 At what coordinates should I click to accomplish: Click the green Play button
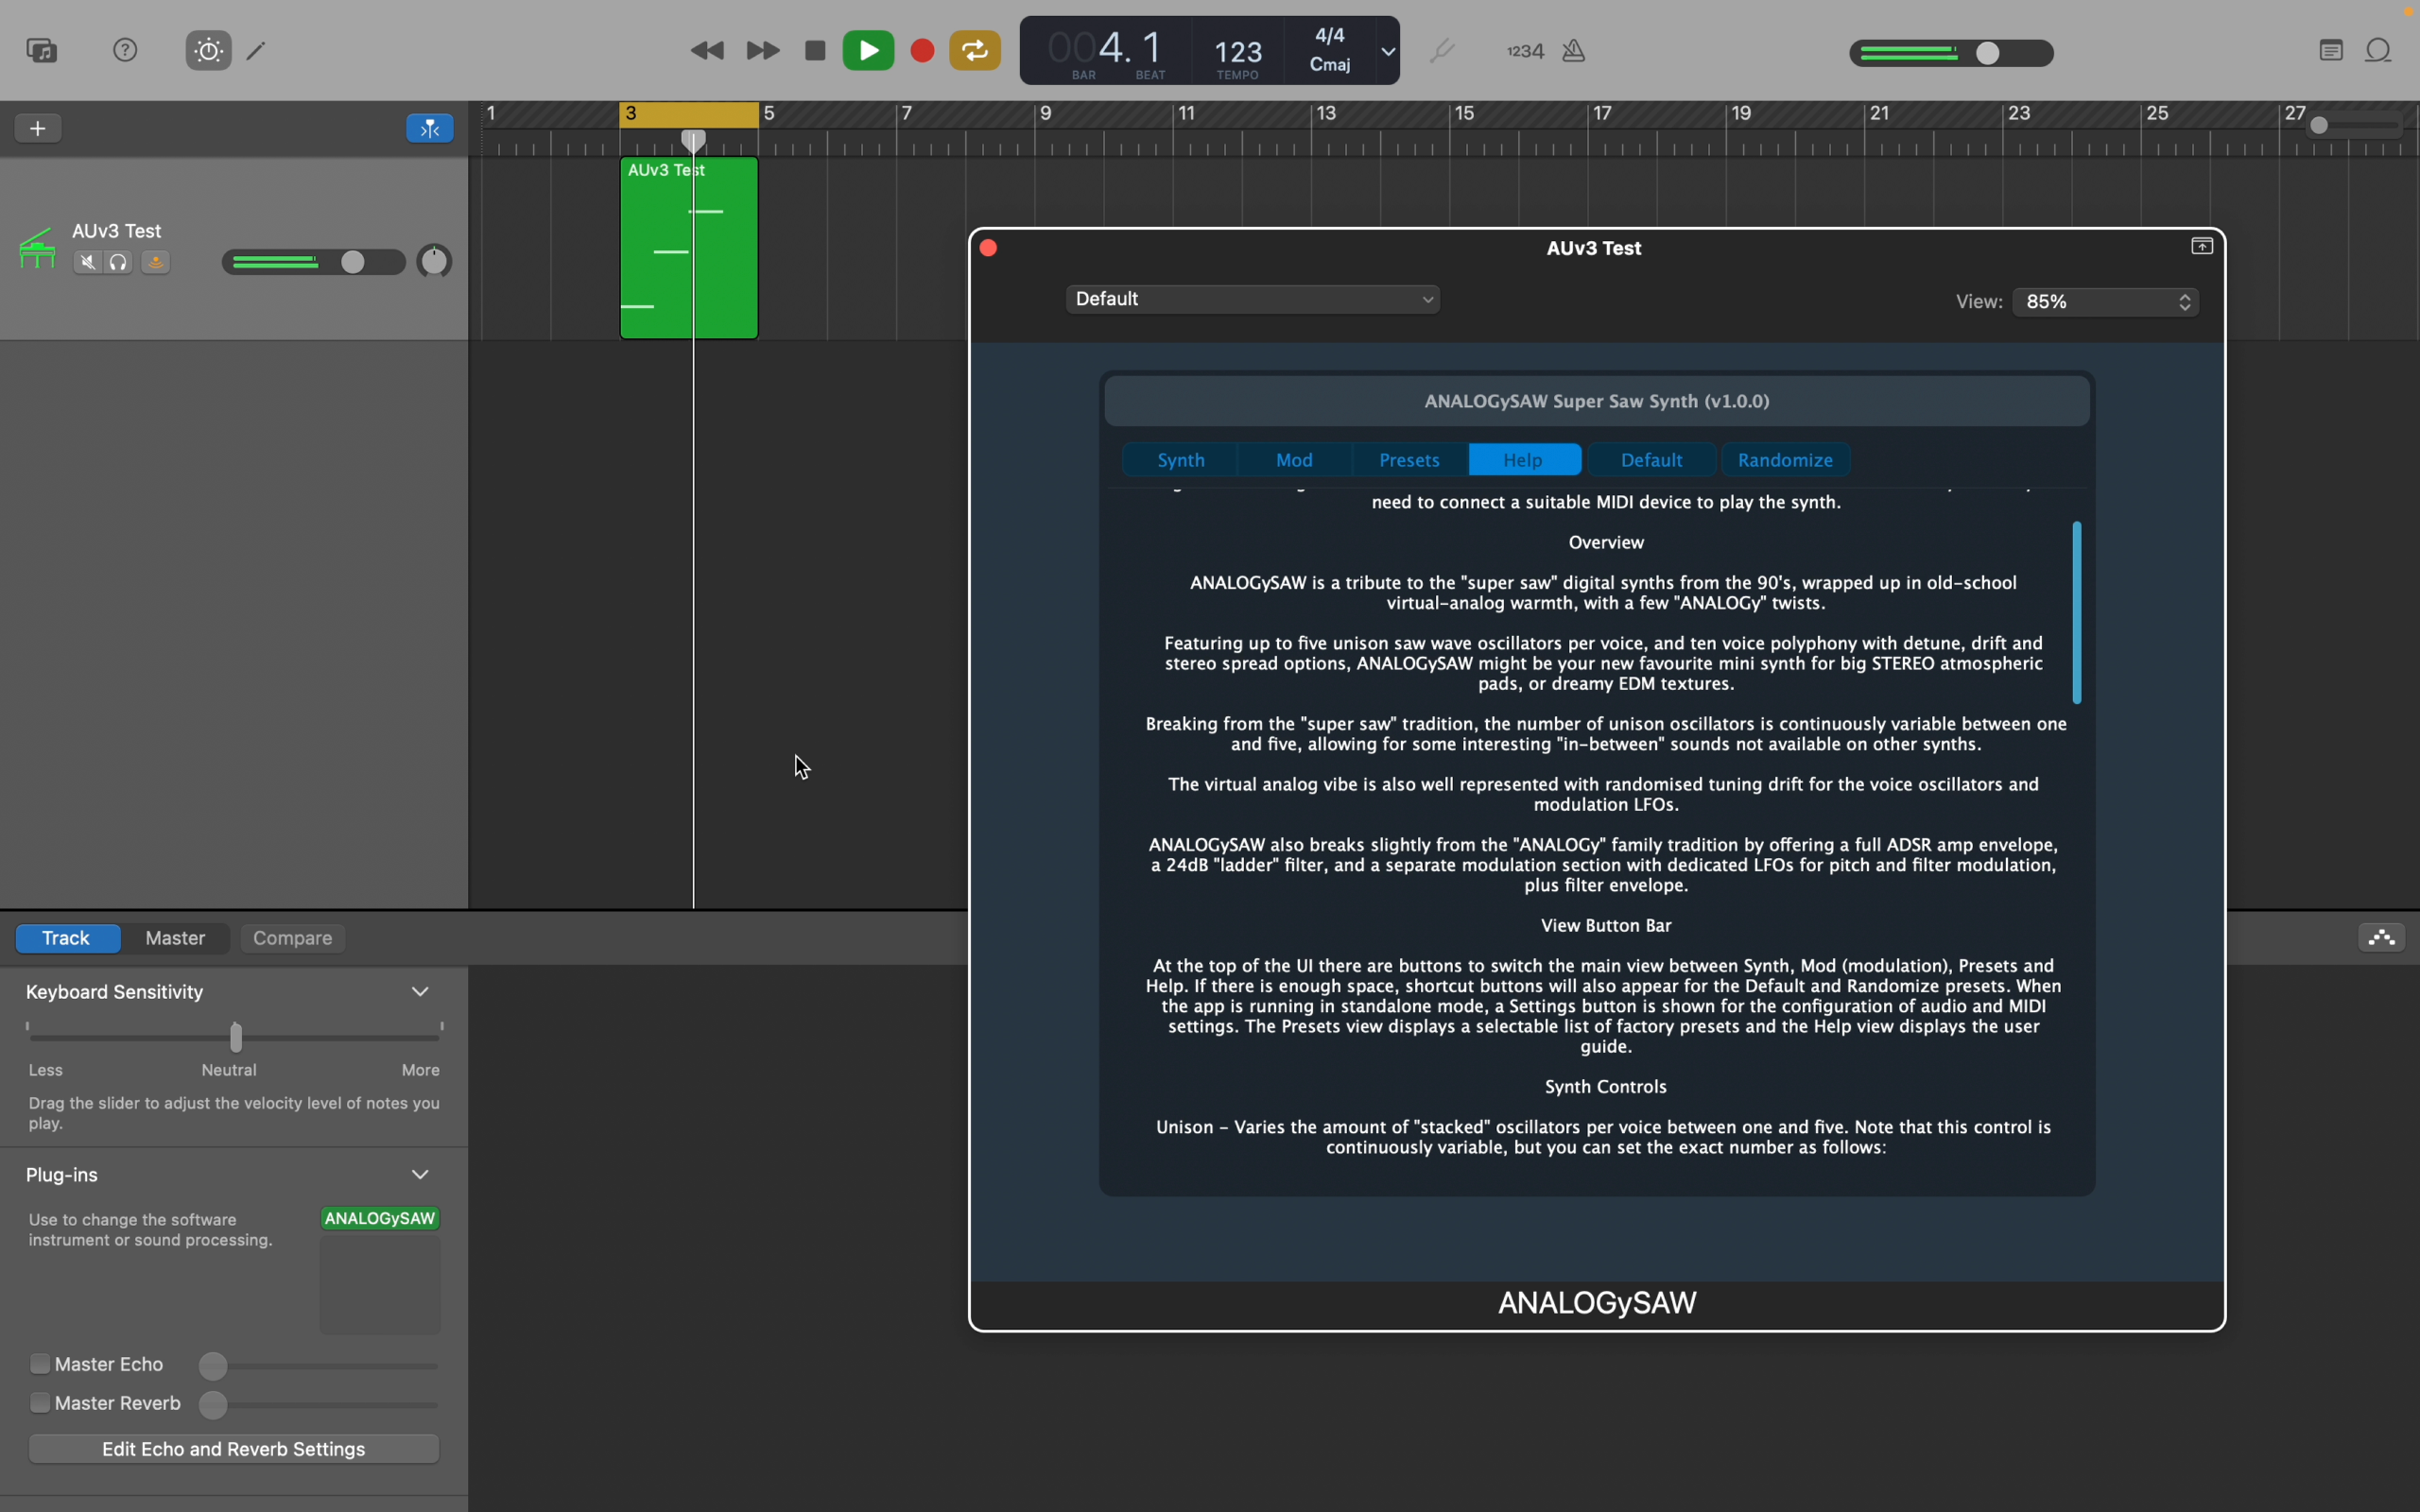[x=868, y=51]
